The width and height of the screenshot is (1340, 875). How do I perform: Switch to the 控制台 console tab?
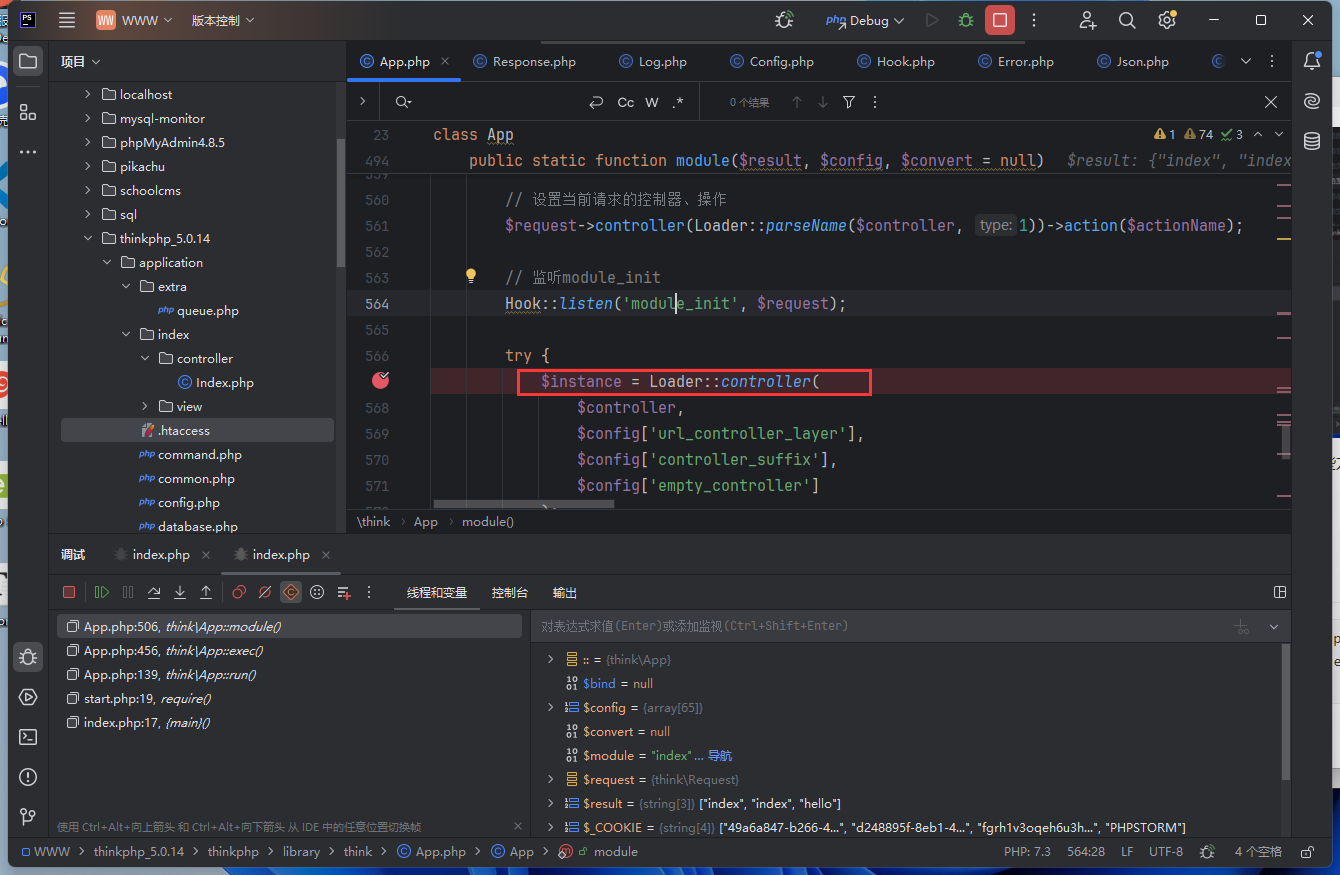coord(509,592)
